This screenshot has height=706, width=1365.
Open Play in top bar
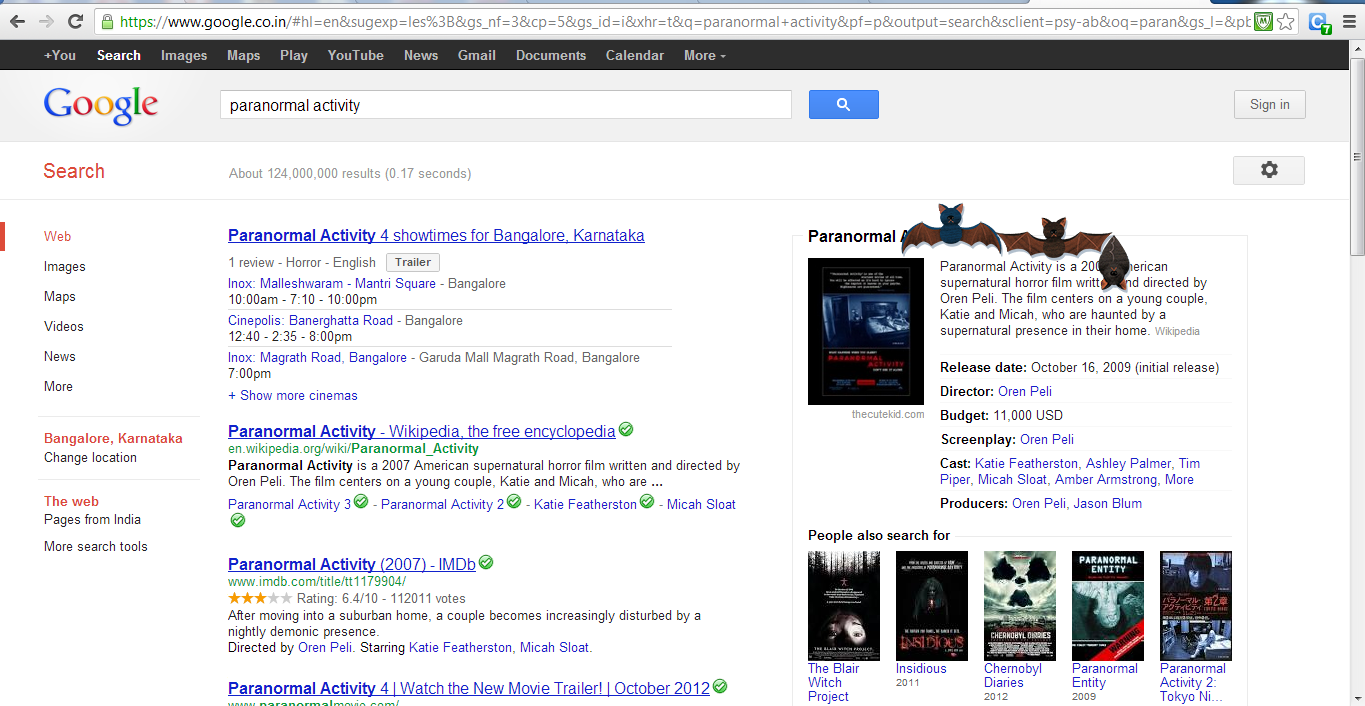[294, 55]
